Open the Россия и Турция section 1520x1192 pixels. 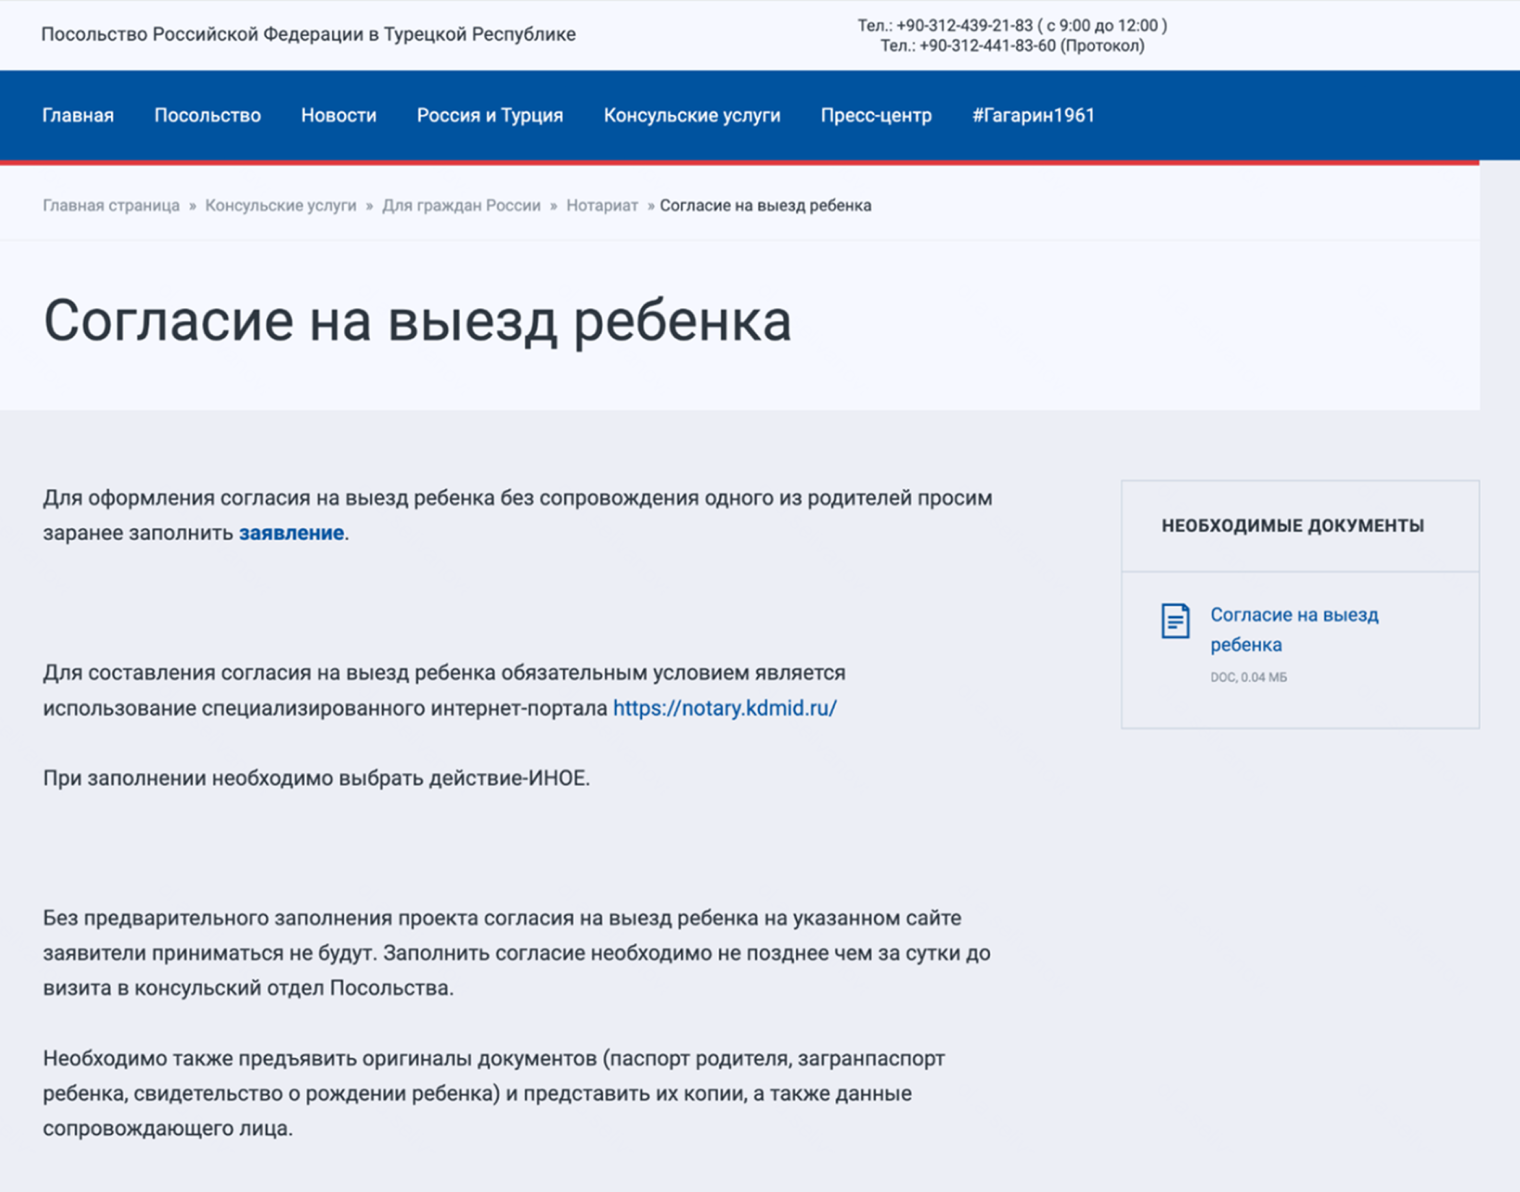point(489,115)
